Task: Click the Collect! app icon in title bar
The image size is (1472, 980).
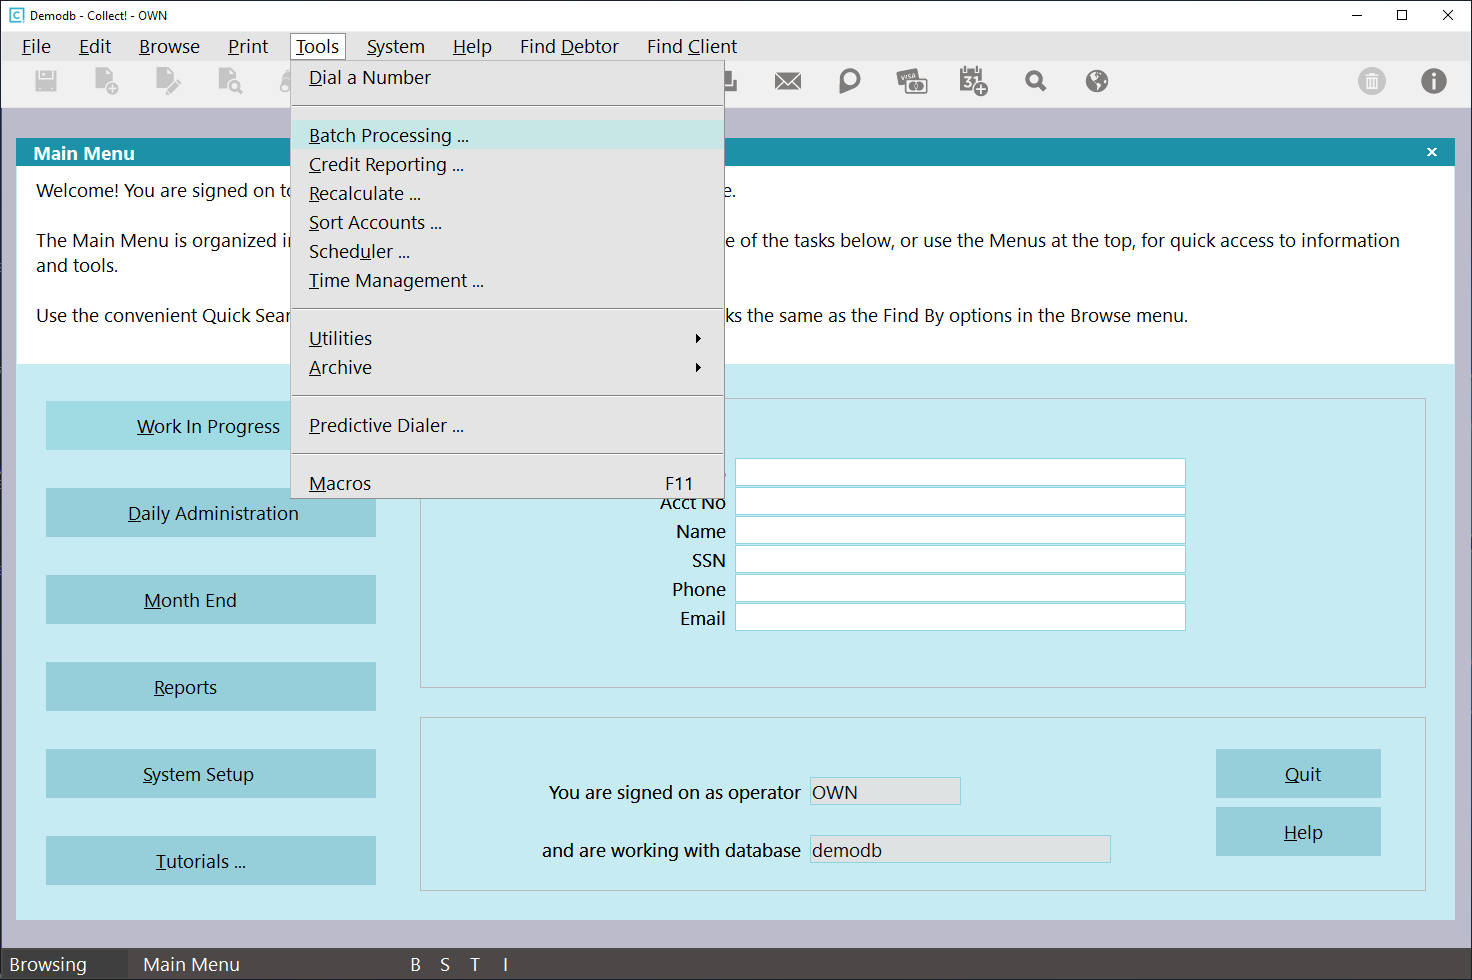Action: tap(16, 15)
